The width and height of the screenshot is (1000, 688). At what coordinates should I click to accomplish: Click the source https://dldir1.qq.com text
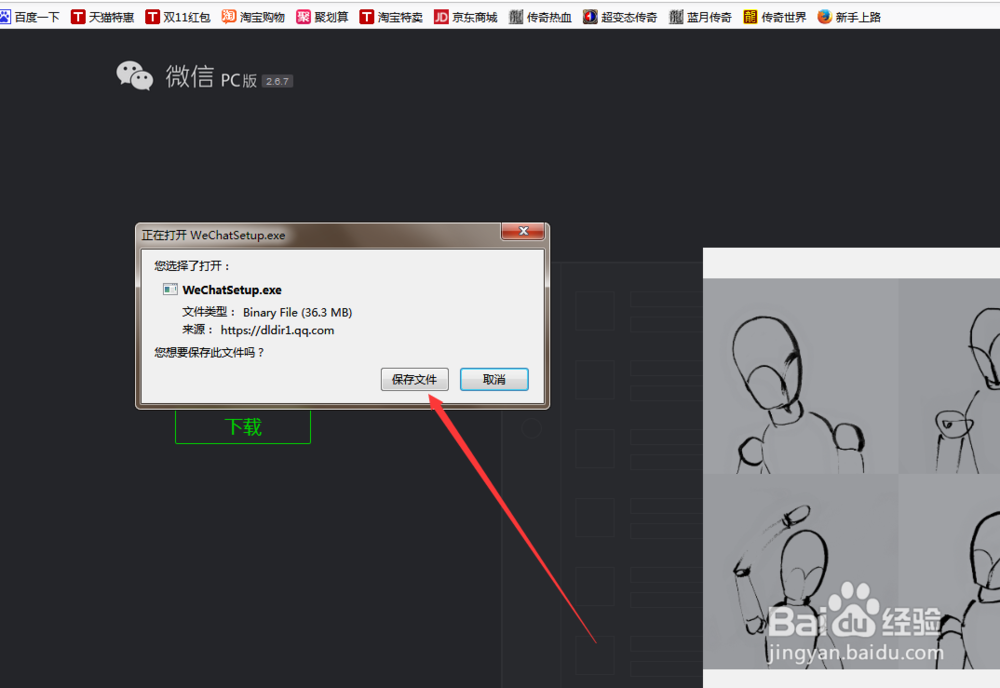click(277, 330)
